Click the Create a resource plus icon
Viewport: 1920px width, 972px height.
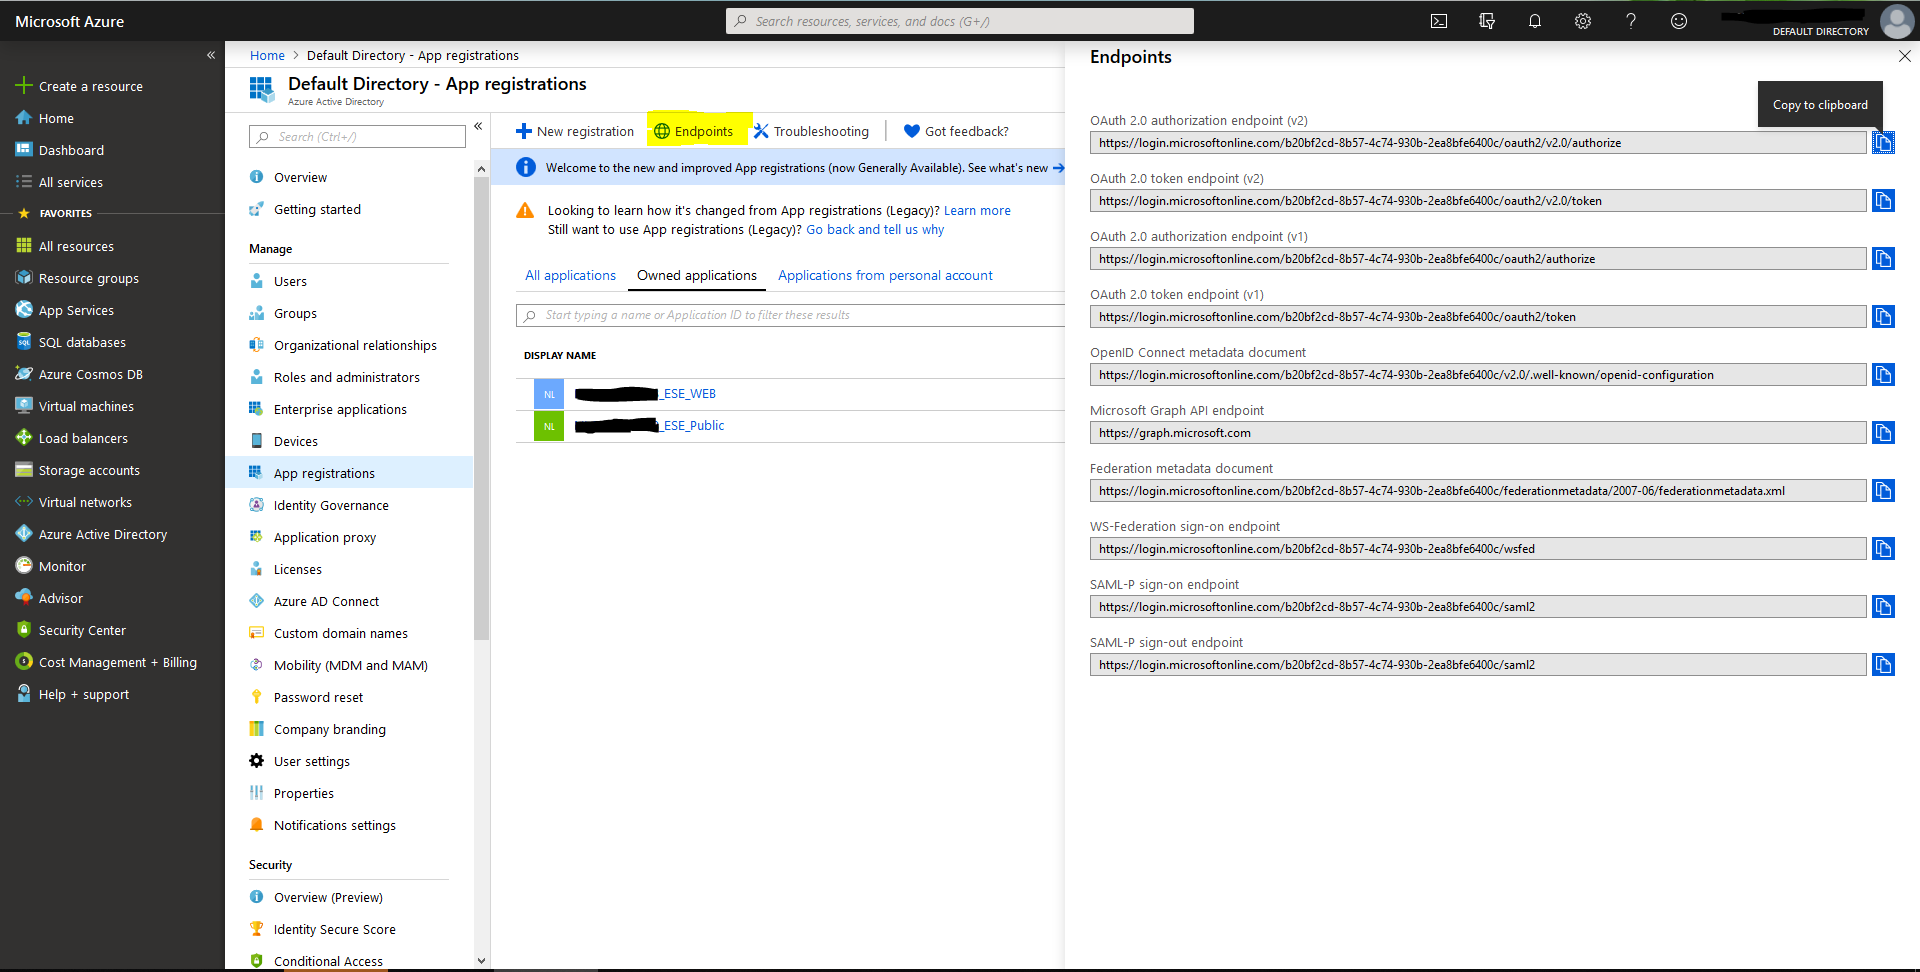tap(24, 86)
